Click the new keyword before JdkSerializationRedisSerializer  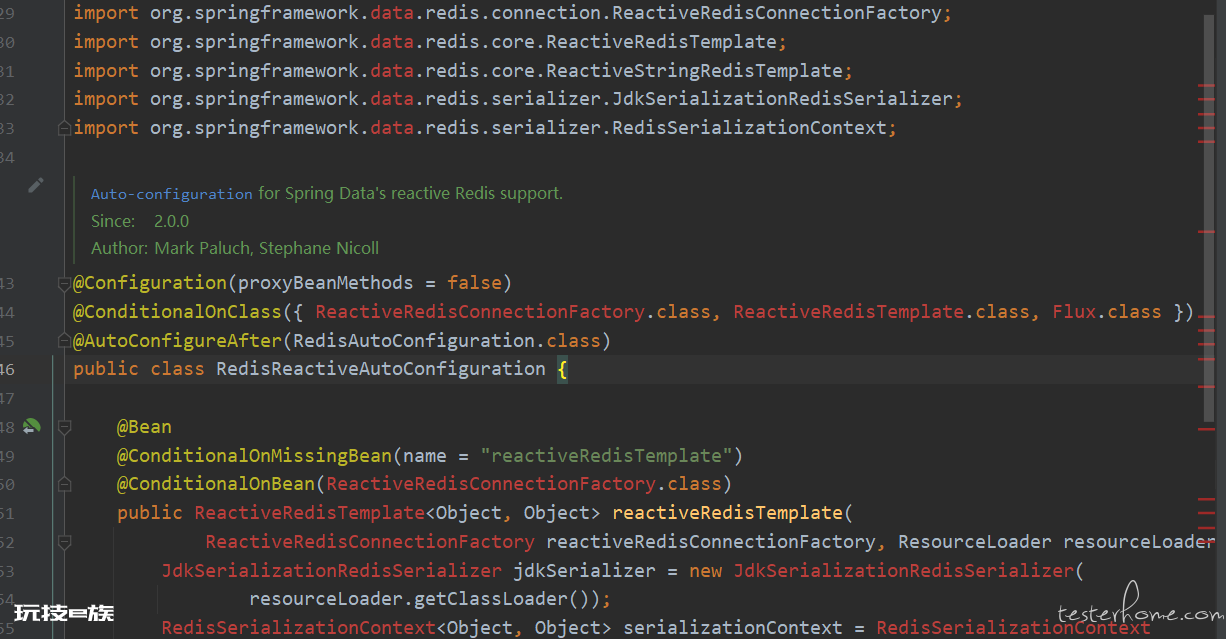pyautogui.click(x=705, y=570)
